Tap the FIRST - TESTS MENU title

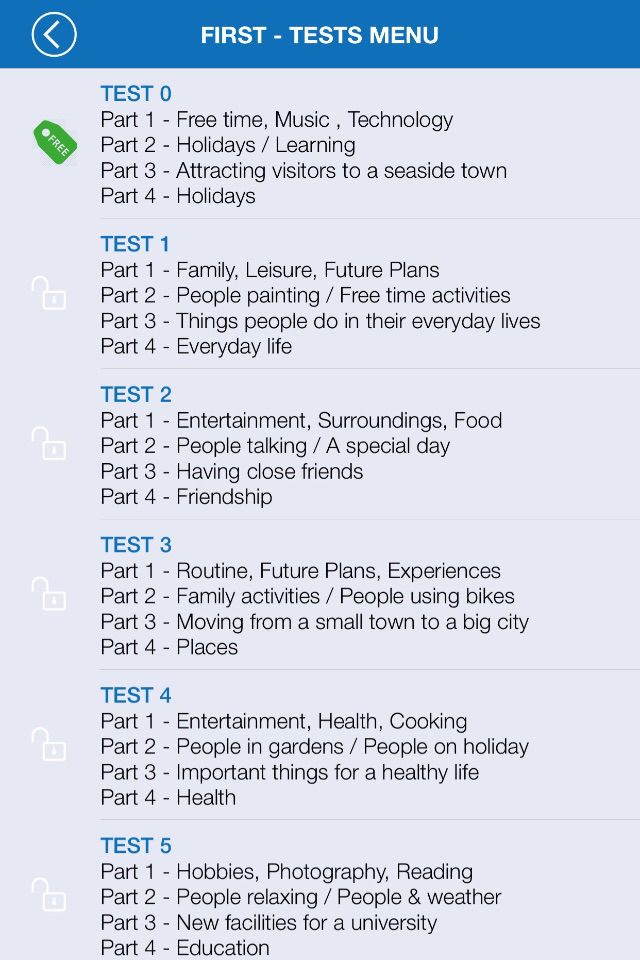320,35
